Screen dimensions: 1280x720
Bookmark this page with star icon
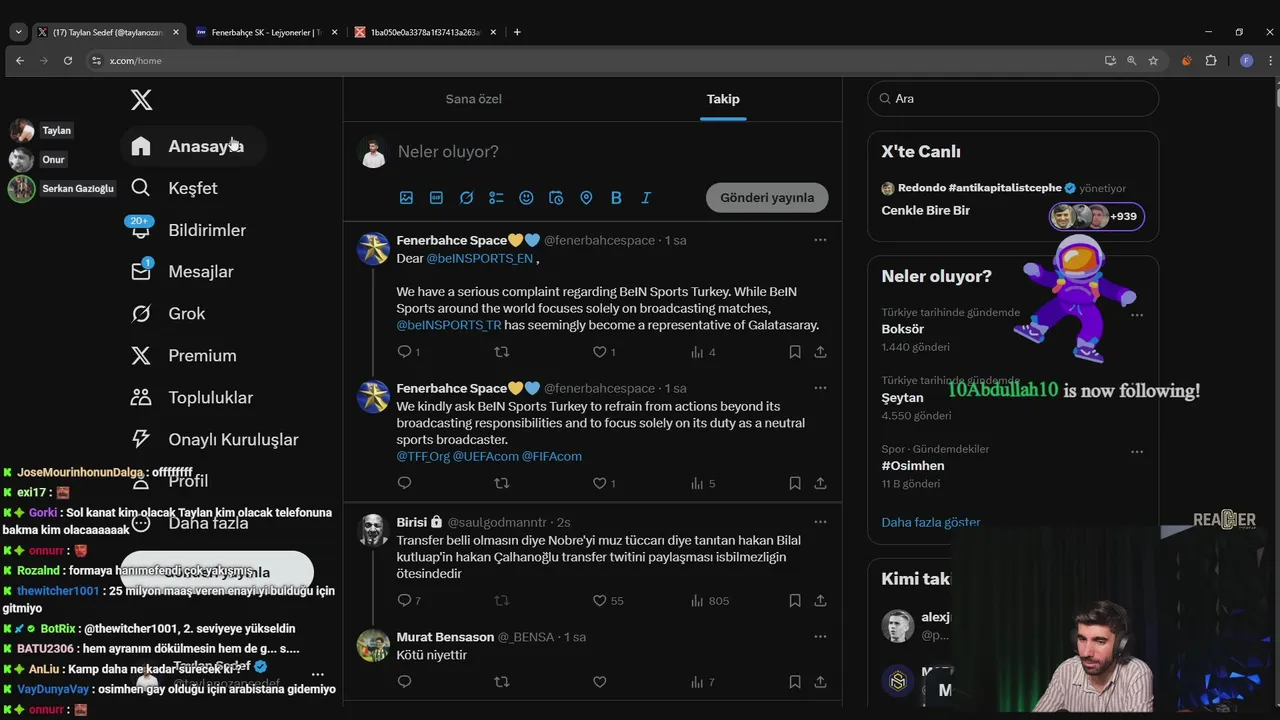pos(1154,61)
